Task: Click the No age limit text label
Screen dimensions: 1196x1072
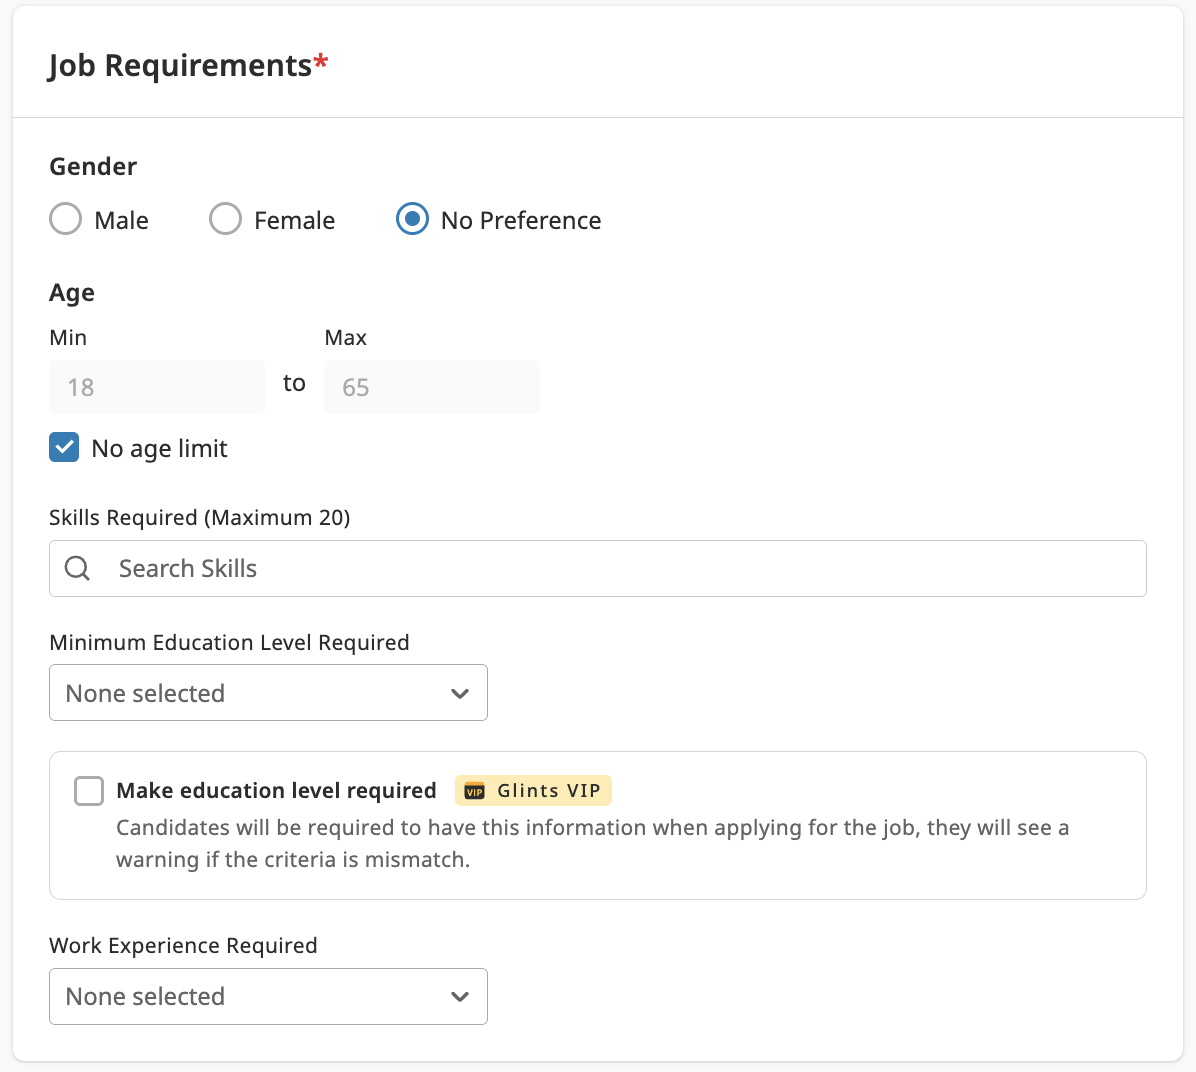Action: point(159,448)
